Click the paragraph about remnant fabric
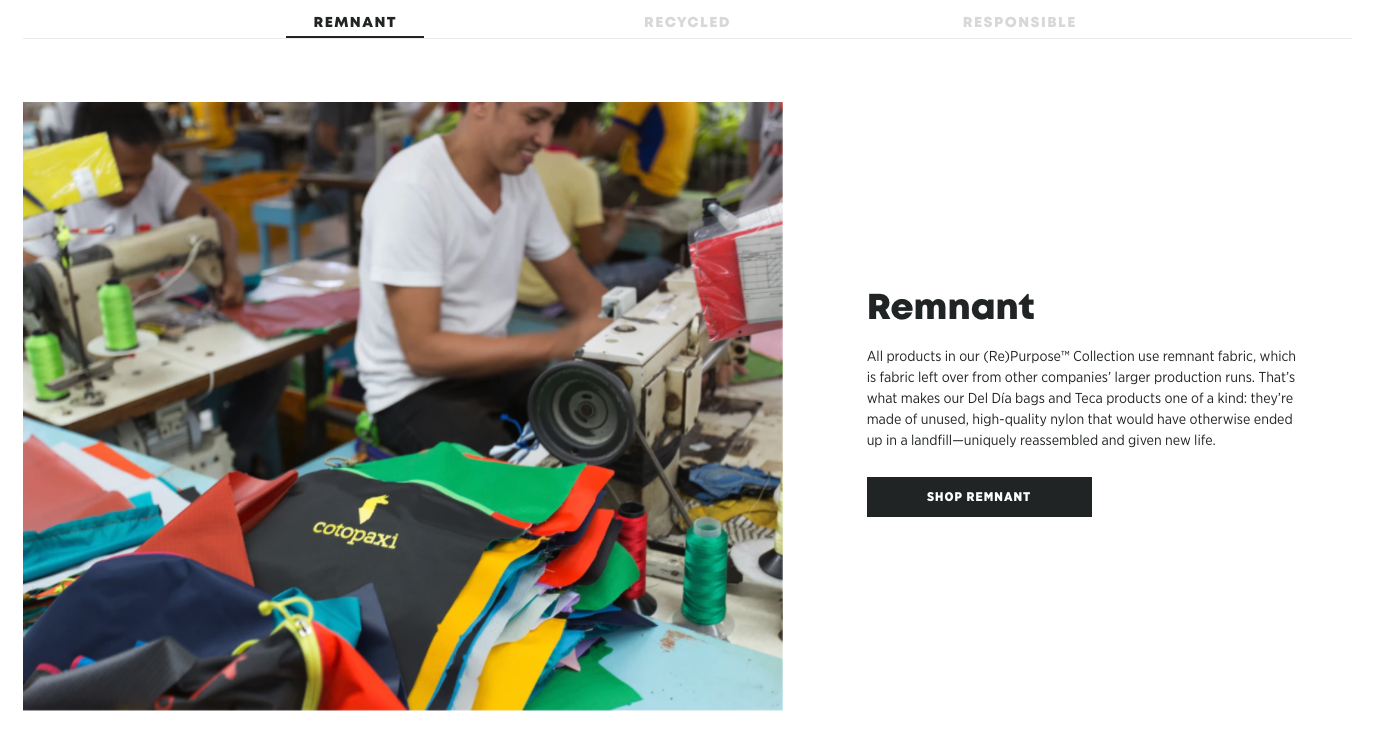Image resolution: width=1374 pixels, height=734 pixels. click(1081, 398)
